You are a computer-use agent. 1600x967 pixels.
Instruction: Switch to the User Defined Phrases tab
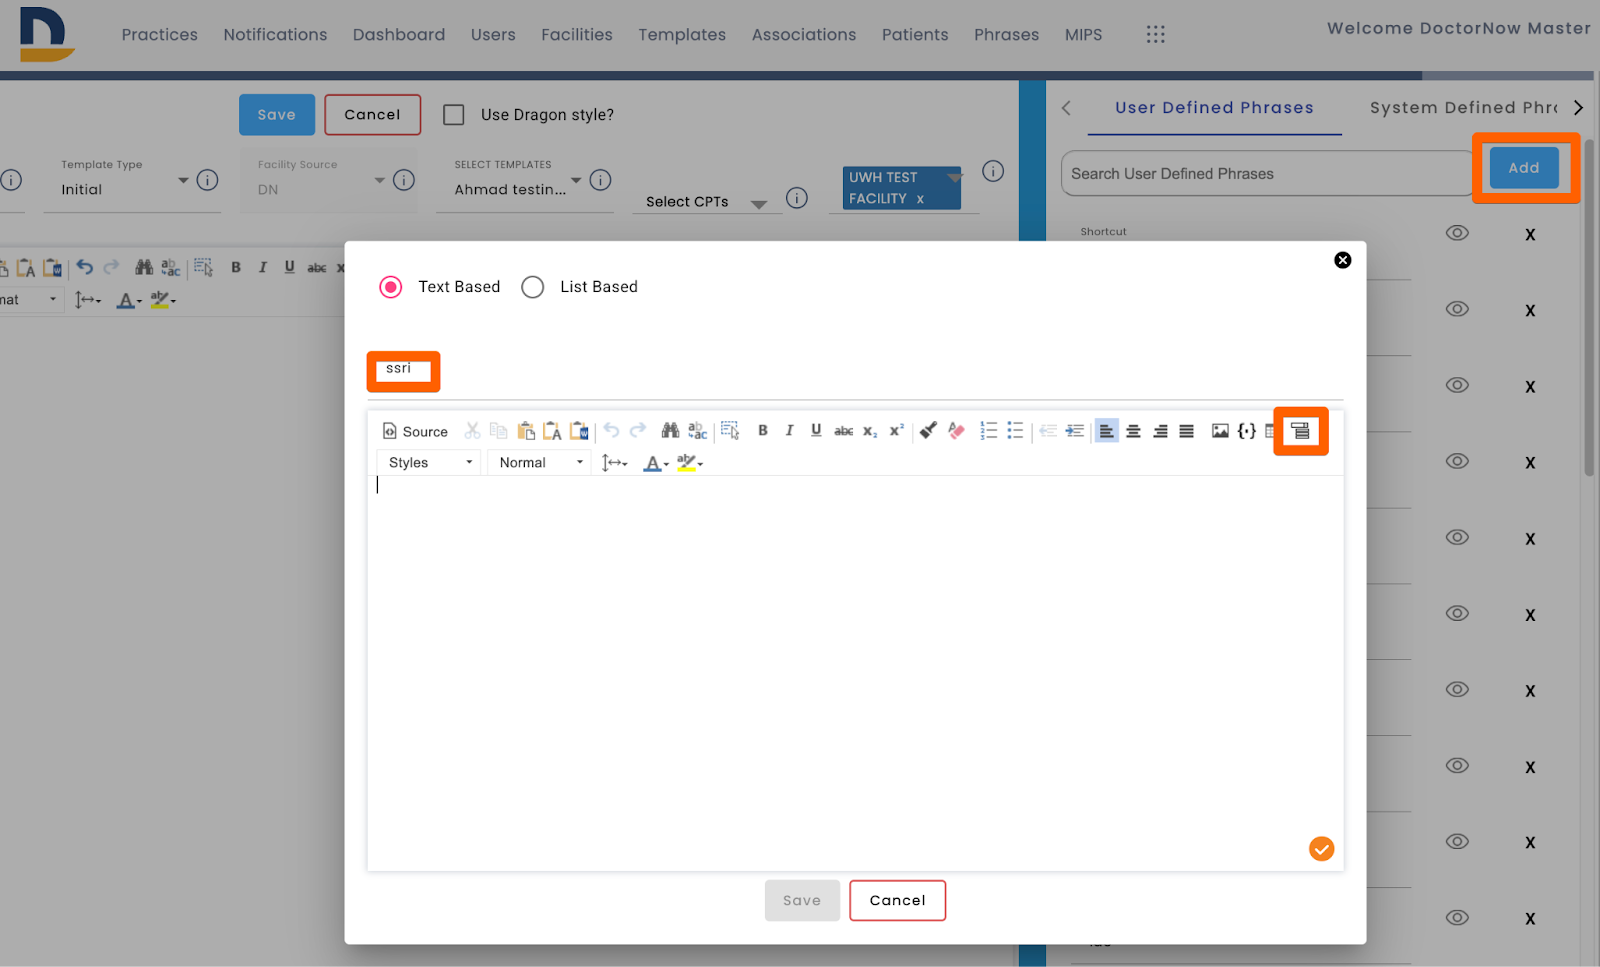point(1214,108)
